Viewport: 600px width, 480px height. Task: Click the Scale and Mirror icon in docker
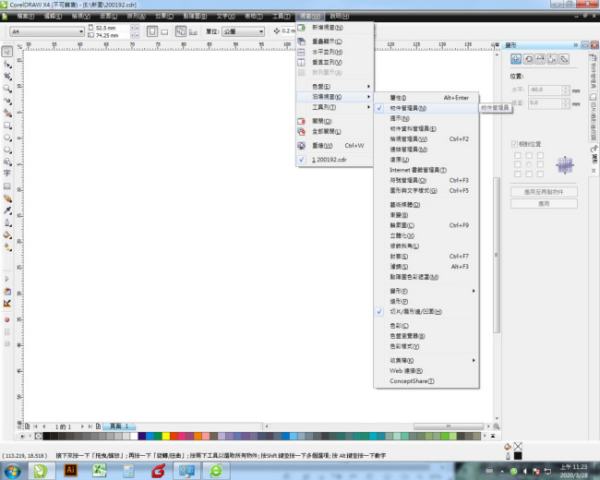coord(540,59)
